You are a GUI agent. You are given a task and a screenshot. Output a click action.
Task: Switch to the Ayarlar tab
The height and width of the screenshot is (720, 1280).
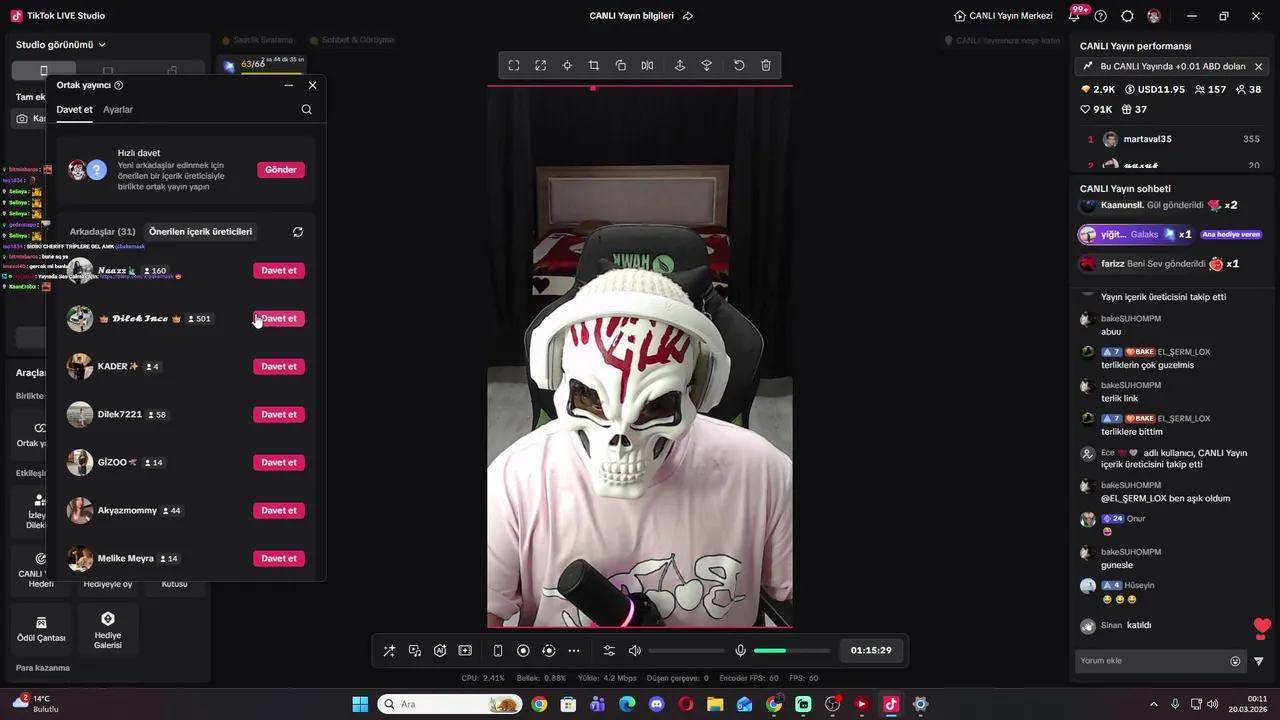tap(118, 110)
